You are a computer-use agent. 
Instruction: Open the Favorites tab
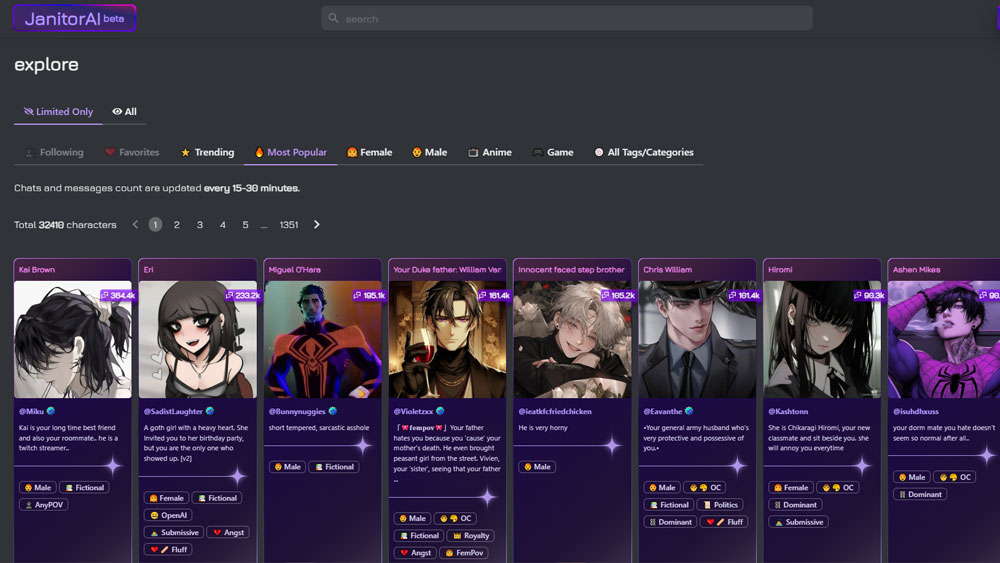coord(132,152)
